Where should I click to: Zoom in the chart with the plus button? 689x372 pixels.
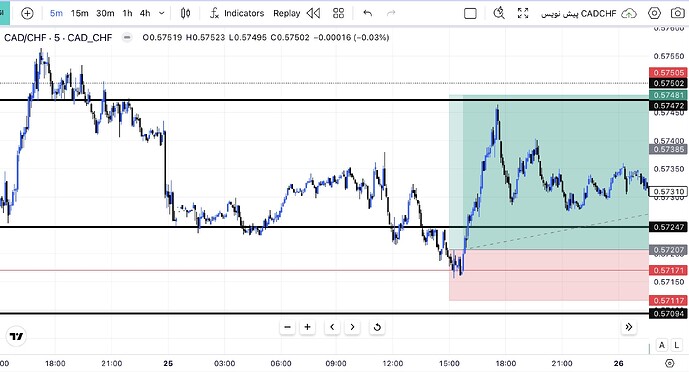(308, 327)
